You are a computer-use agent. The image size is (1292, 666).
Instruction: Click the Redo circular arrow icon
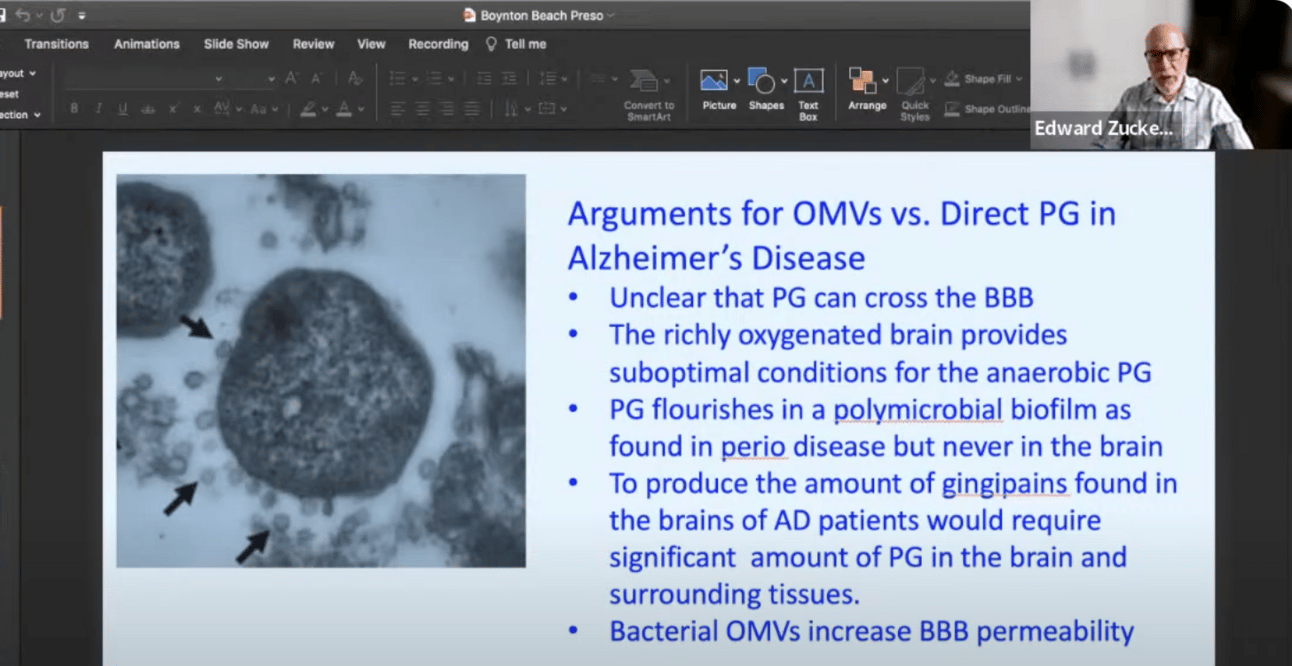click(x=57, y=15)
